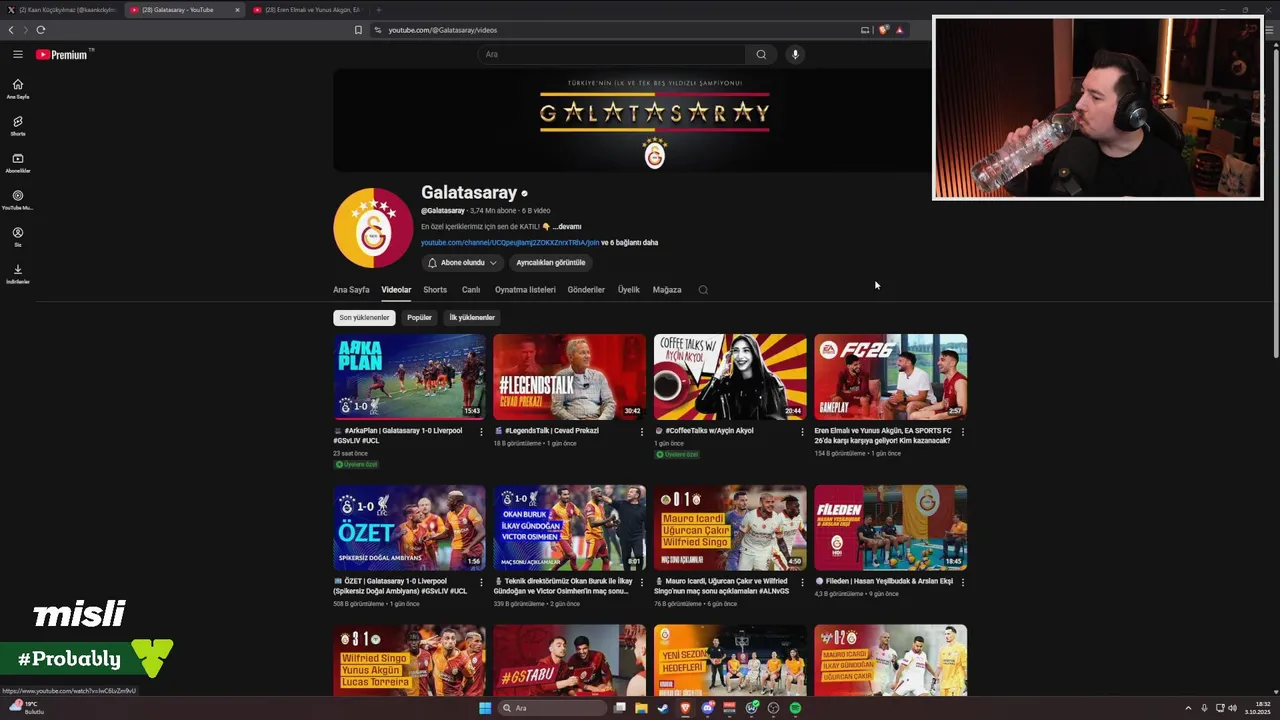
Task: Select the İlk yüklenenler filter chip
Action: tap(472, 317)
